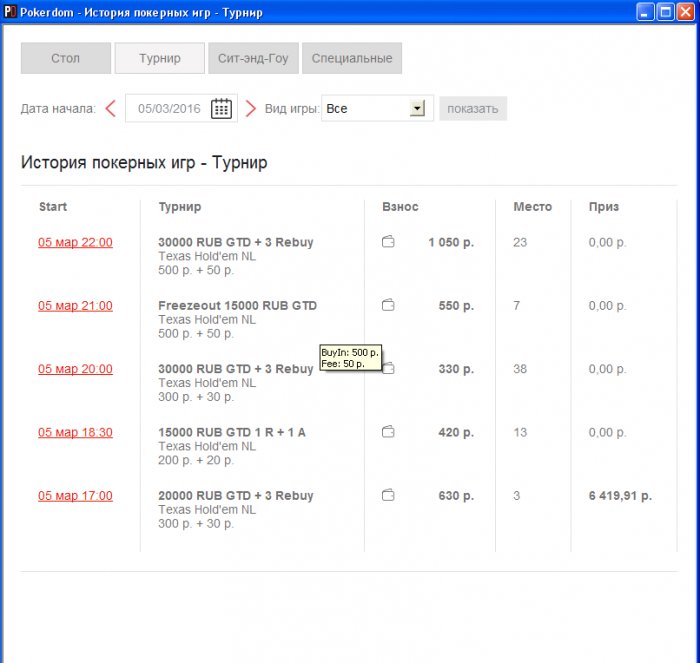Open the Сит-энд-Гоу tab
The image size is (700, 663).
(x=253, y=58)
